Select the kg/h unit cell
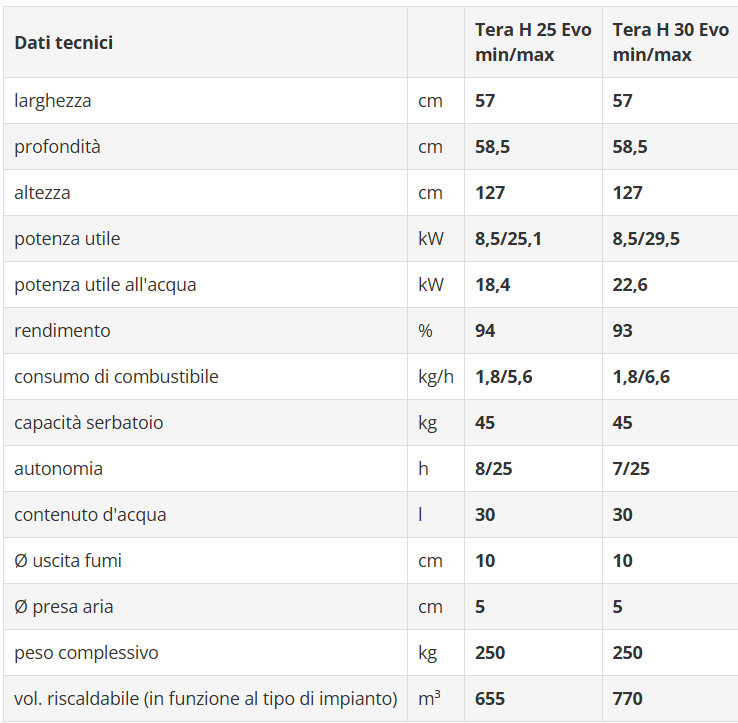The image size is (738, 723). (x=435, y=377)
